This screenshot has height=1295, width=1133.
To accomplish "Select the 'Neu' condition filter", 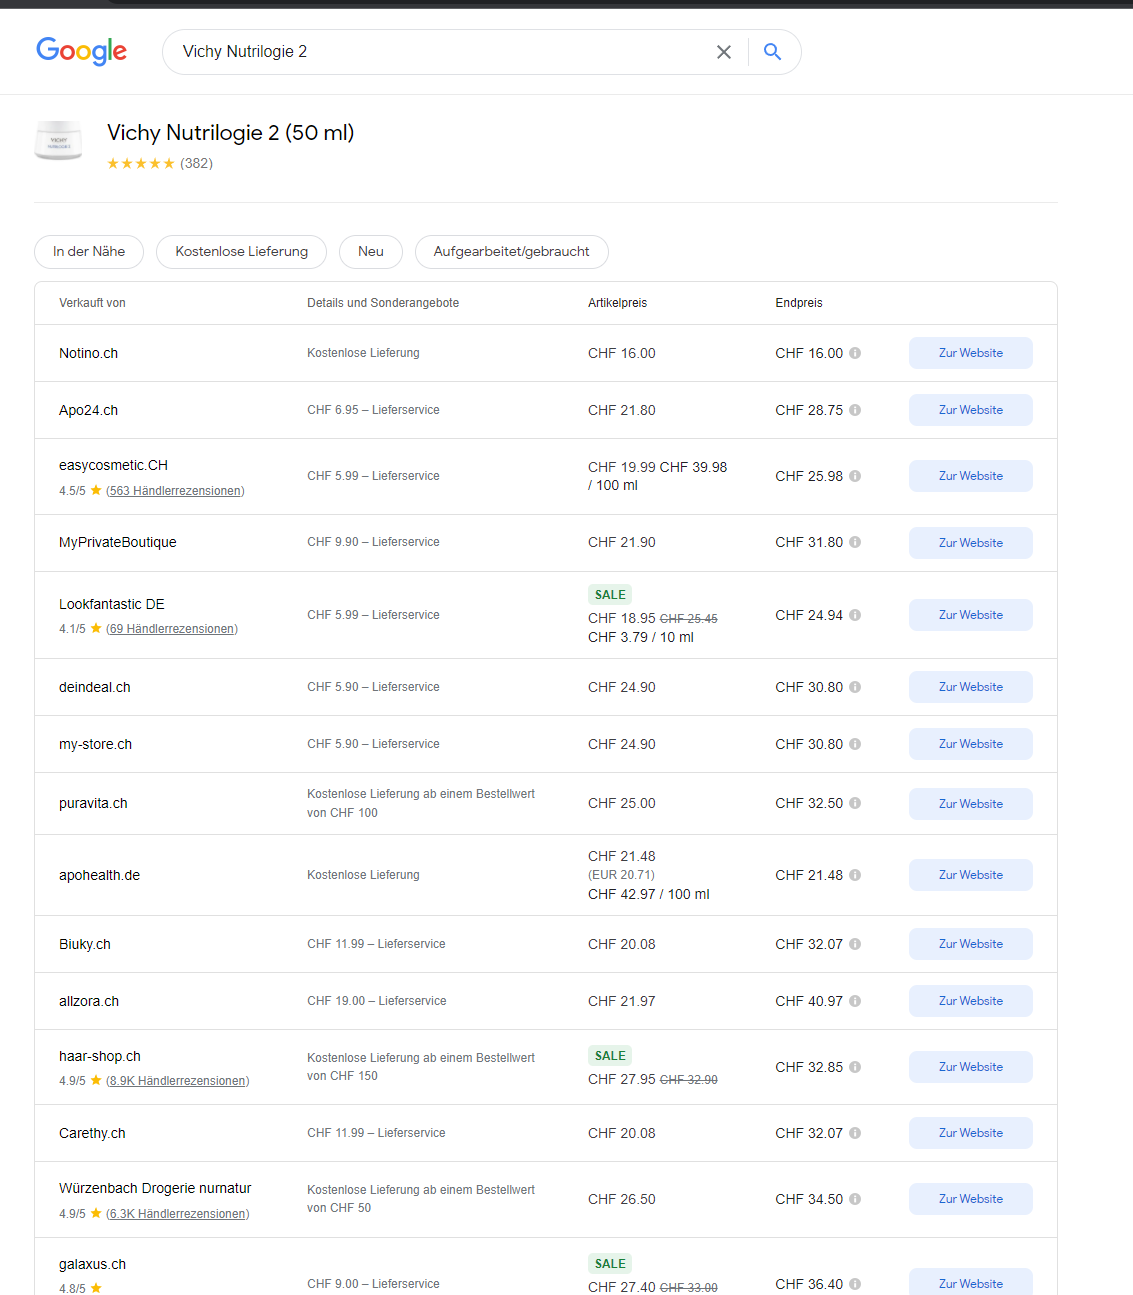I will pyautogui.click(x=370, y=252).
